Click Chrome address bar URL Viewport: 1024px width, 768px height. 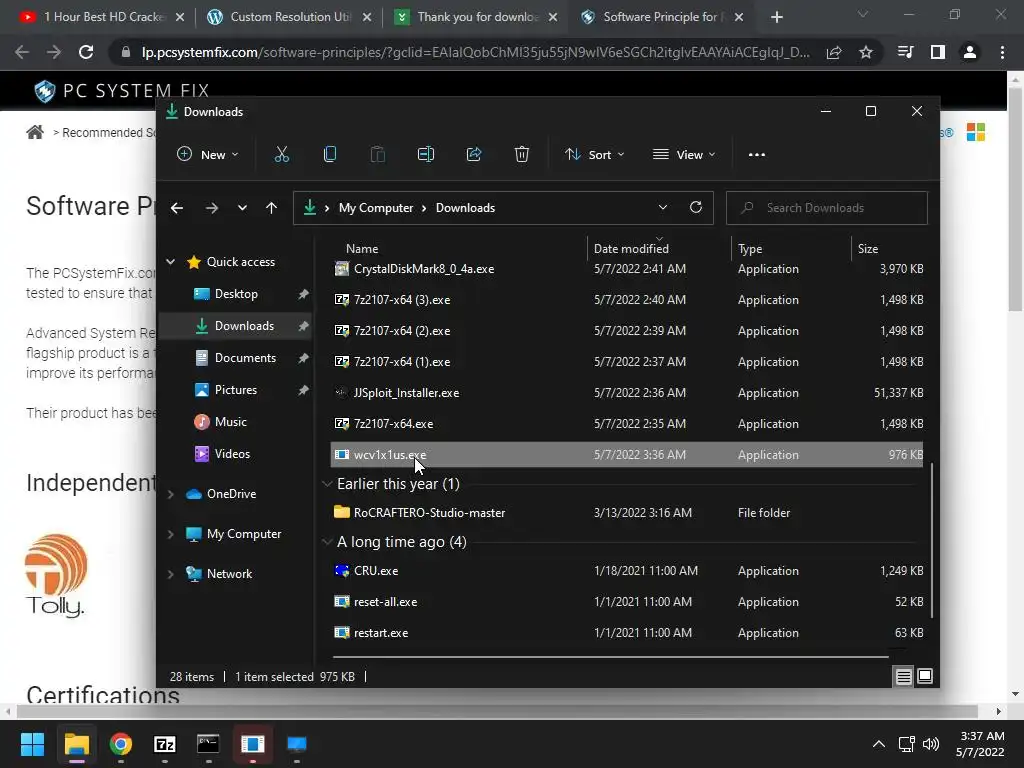pos(475,52)
